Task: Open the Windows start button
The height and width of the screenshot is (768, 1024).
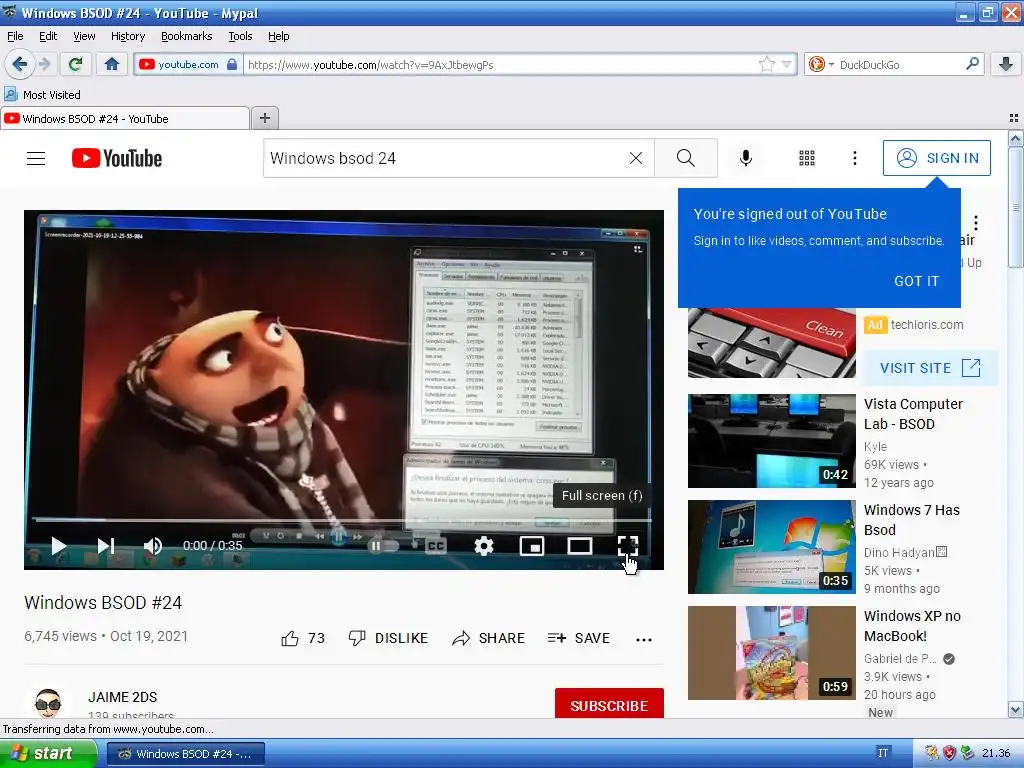Action: 48,753
